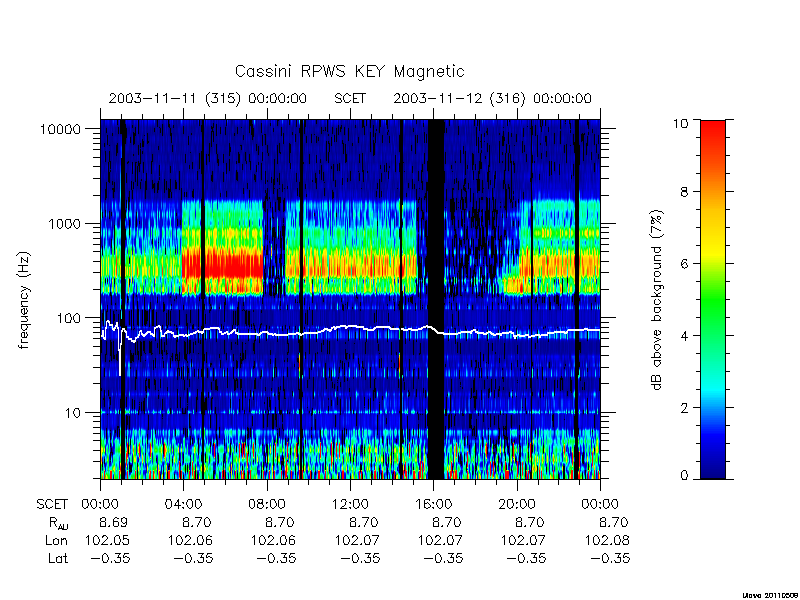800x600 pixels.
Task: Click the dB above background (7%) label
Action: (x=657, y=300)
